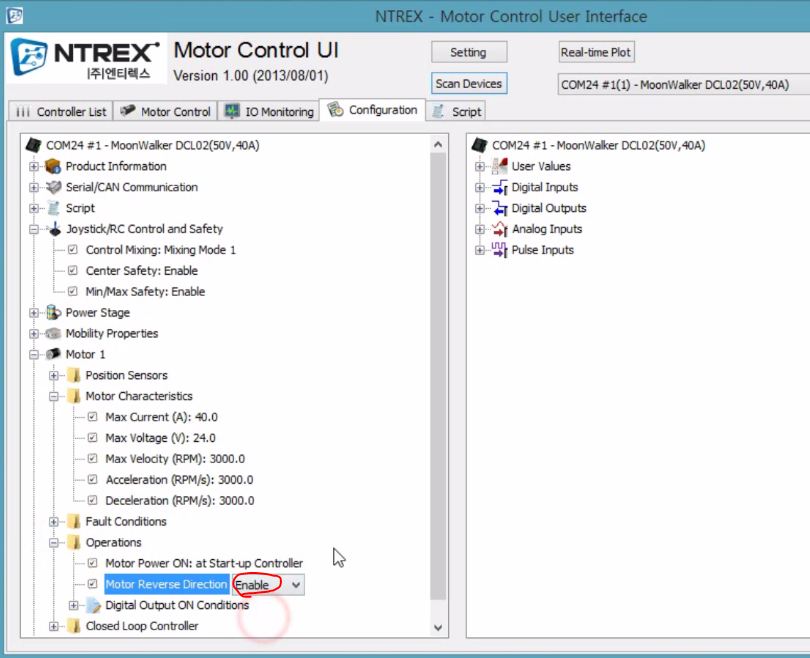Toggle Control Mixing: Mixing Mode 1 checkbox
This screenshot has width=810, height=658.
(x=73, y=249)
